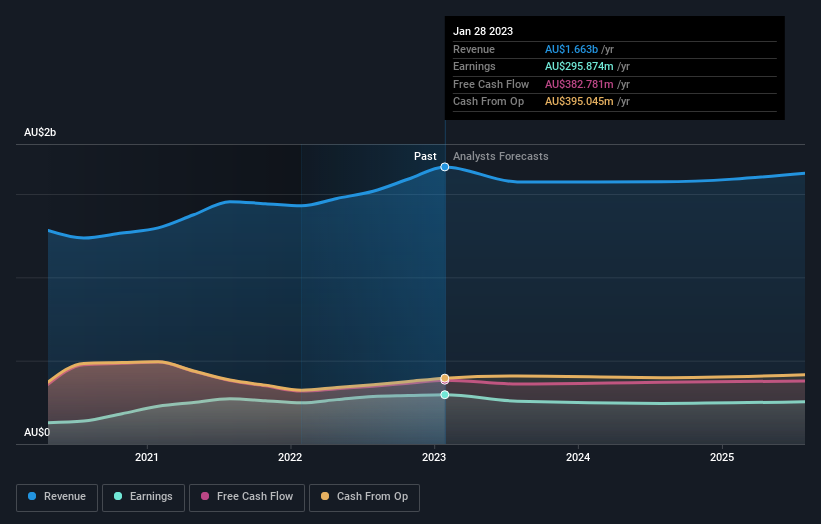The image size is (821, 524).
Task: Click the Analysts Forecasts label
Action: [x=501, y=157]
